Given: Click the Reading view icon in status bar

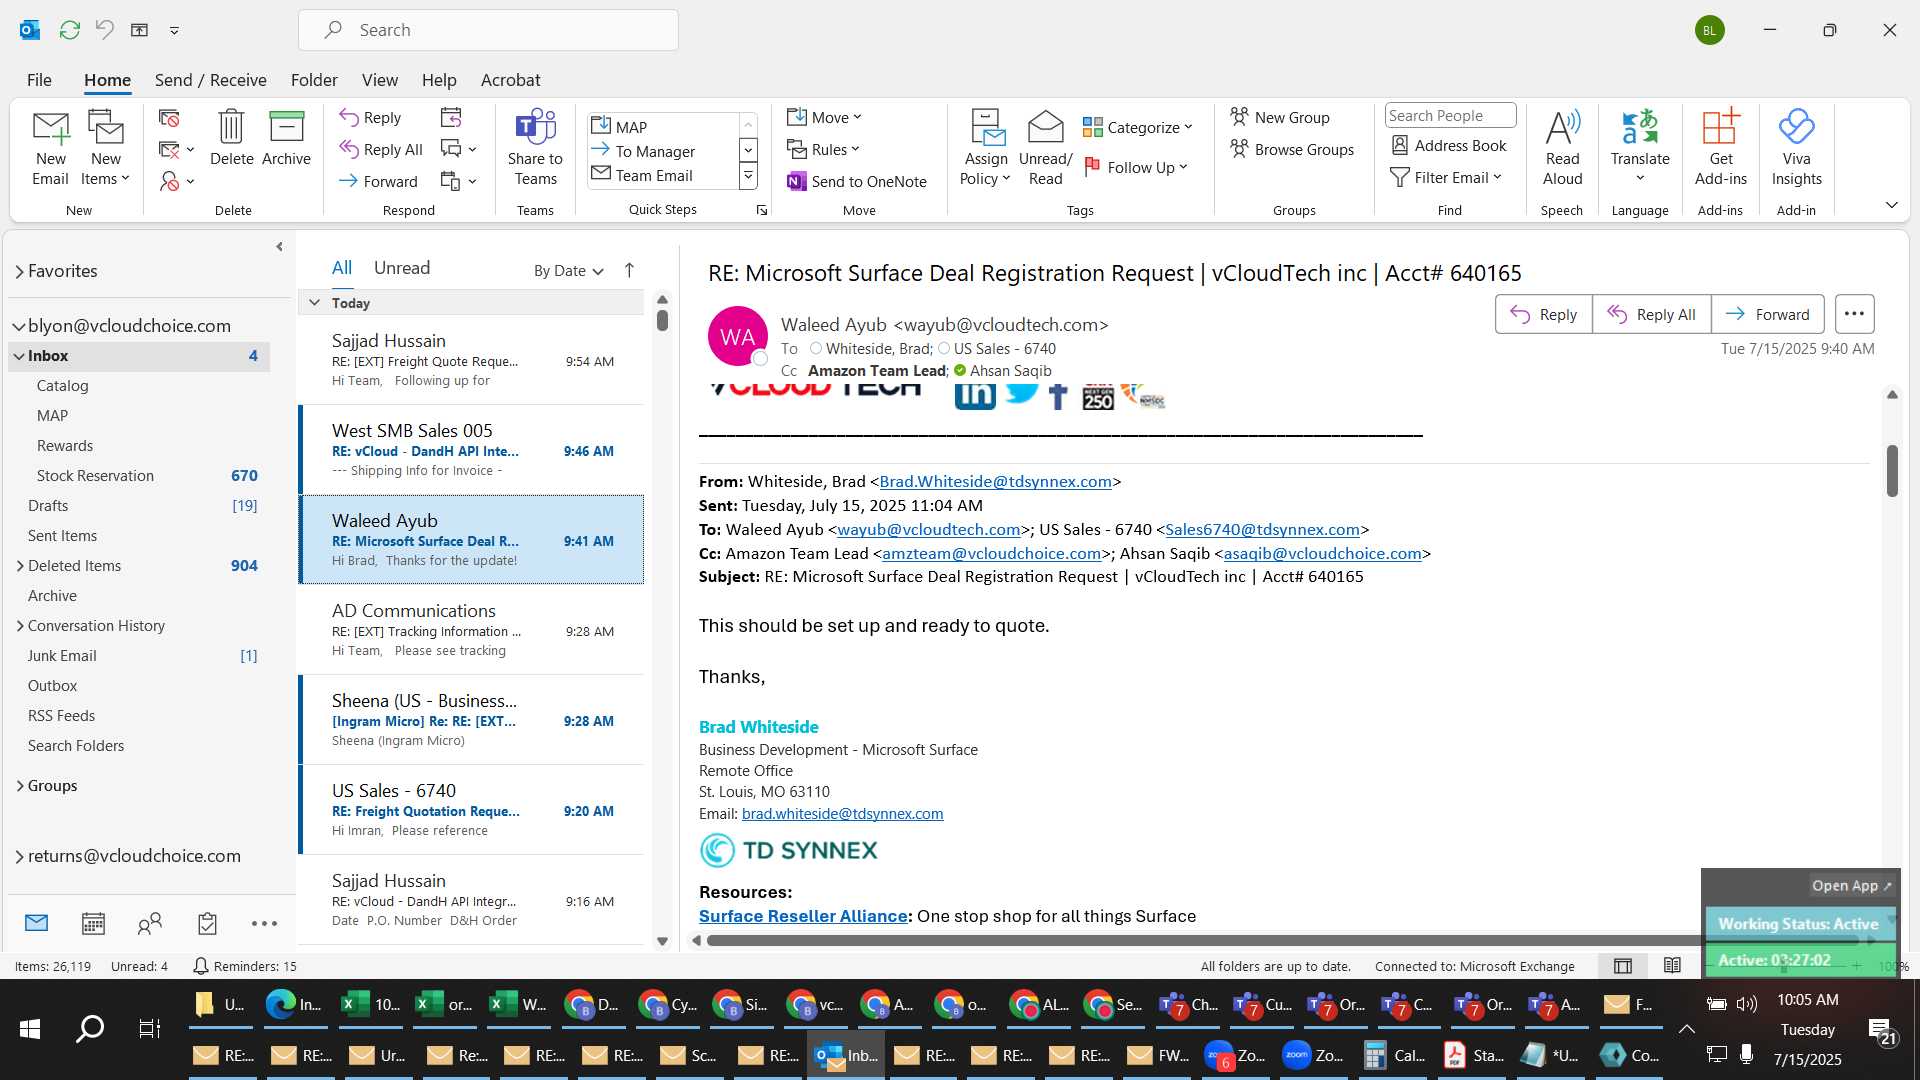Looking at the screenshot, I should tap(1672, 966).
